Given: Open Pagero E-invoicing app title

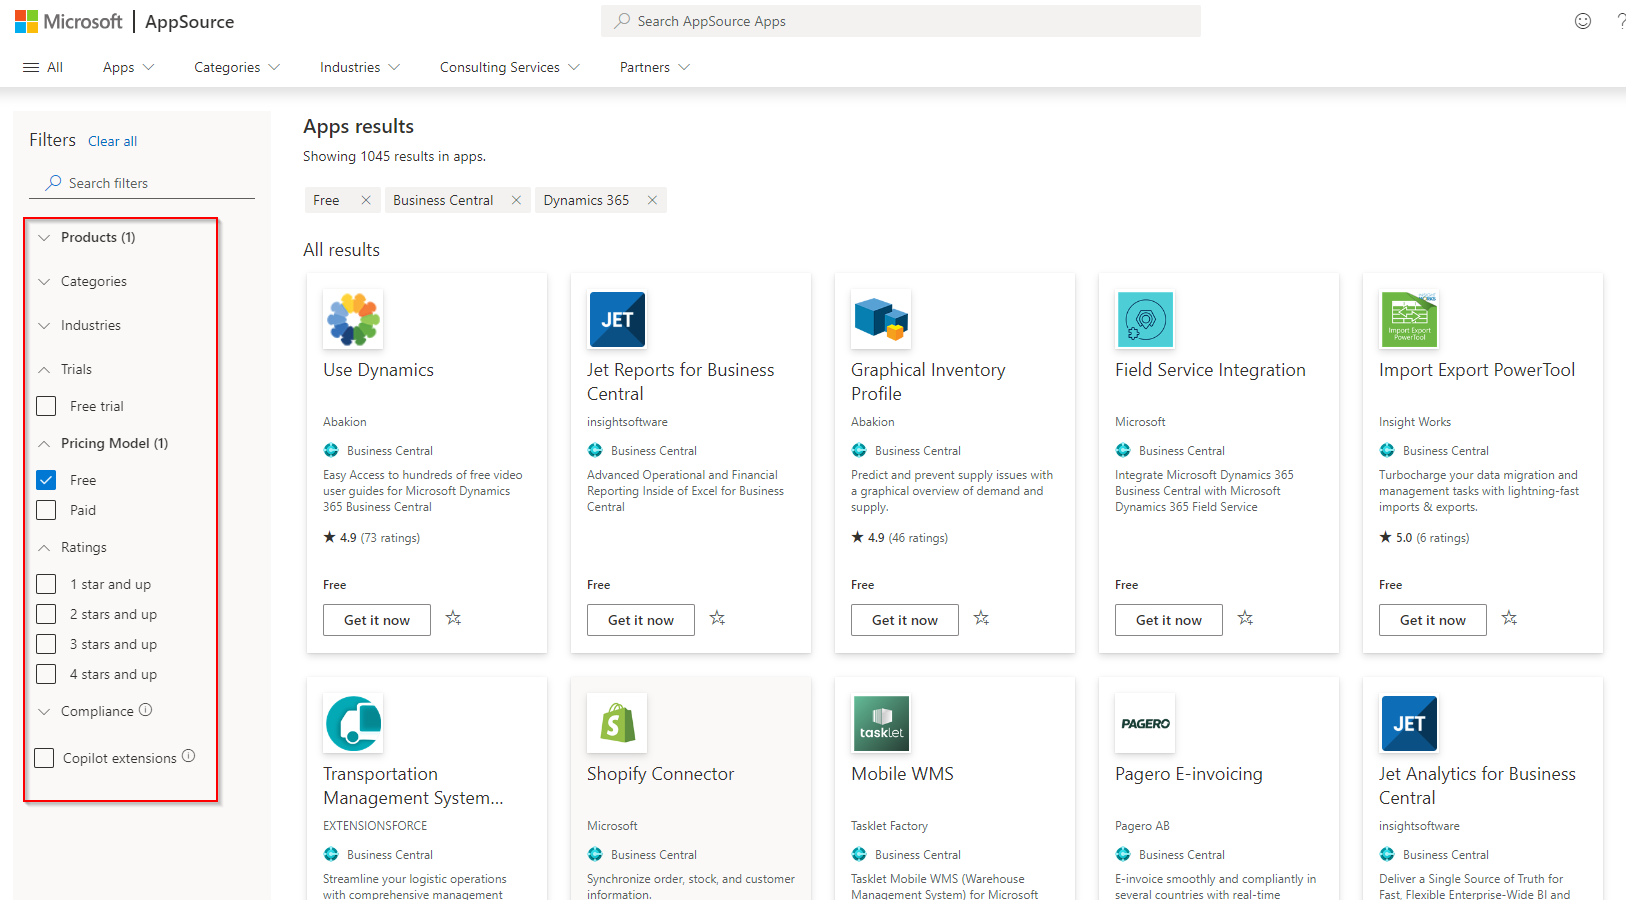Looking at the screenshot, I should click(x=1189, y=774).
